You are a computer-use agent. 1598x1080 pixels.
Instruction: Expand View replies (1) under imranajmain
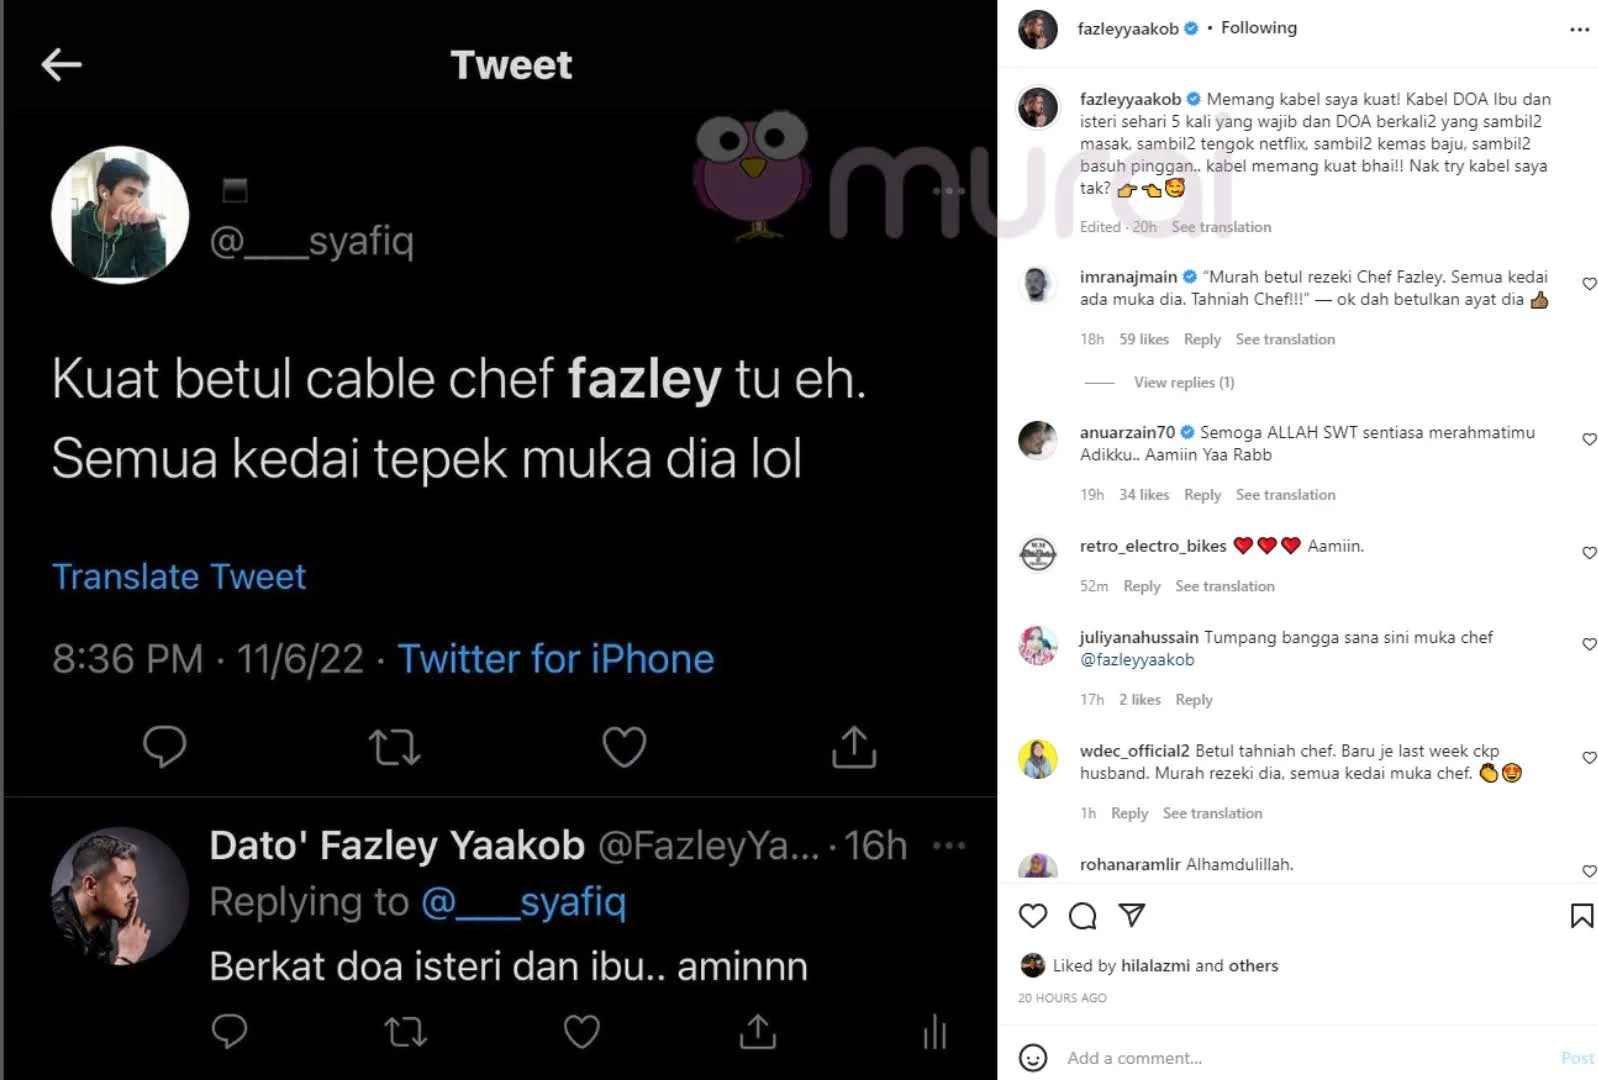(x=1183, y=382)
